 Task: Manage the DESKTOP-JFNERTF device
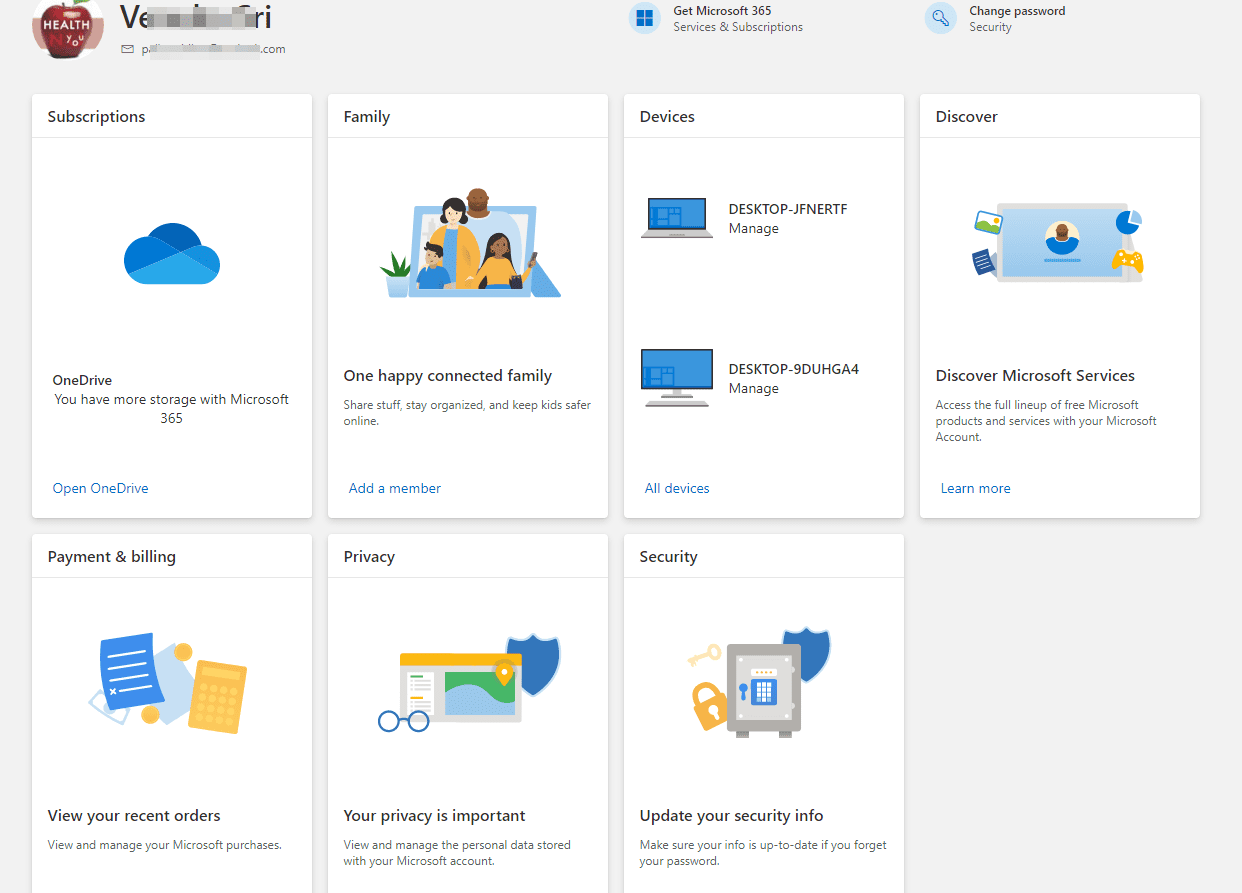pyautogui.click(x=753, y=228)
